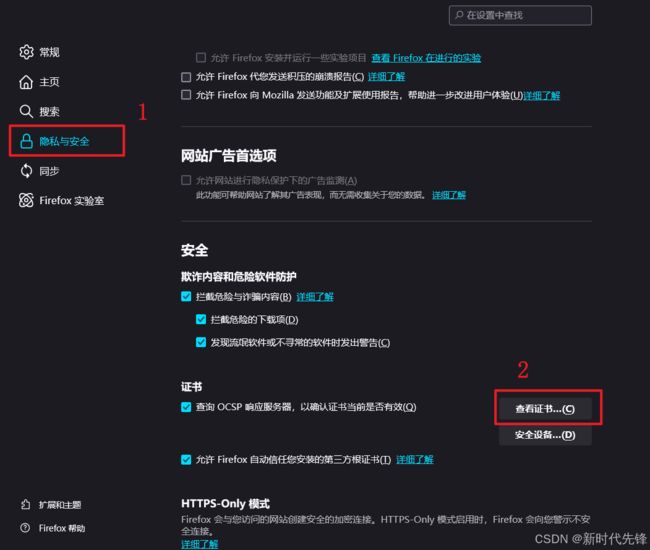
Task: Click the HTTPS-Only 模式 heading
Action: (226, 504)
